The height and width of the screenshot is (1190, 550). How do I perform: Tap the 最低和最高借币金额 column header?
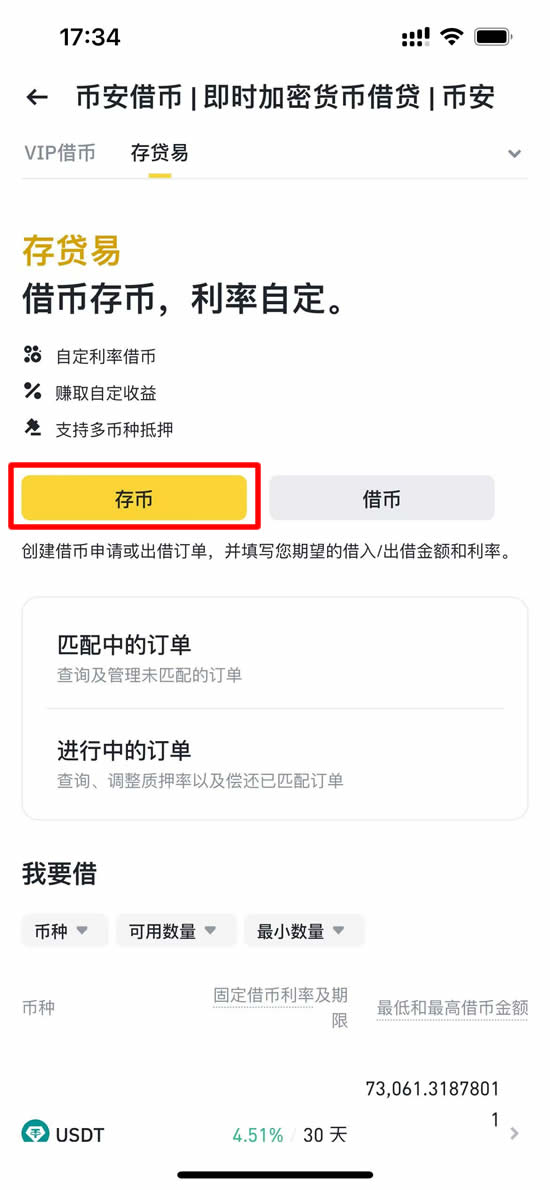[x=452, y=1009]
